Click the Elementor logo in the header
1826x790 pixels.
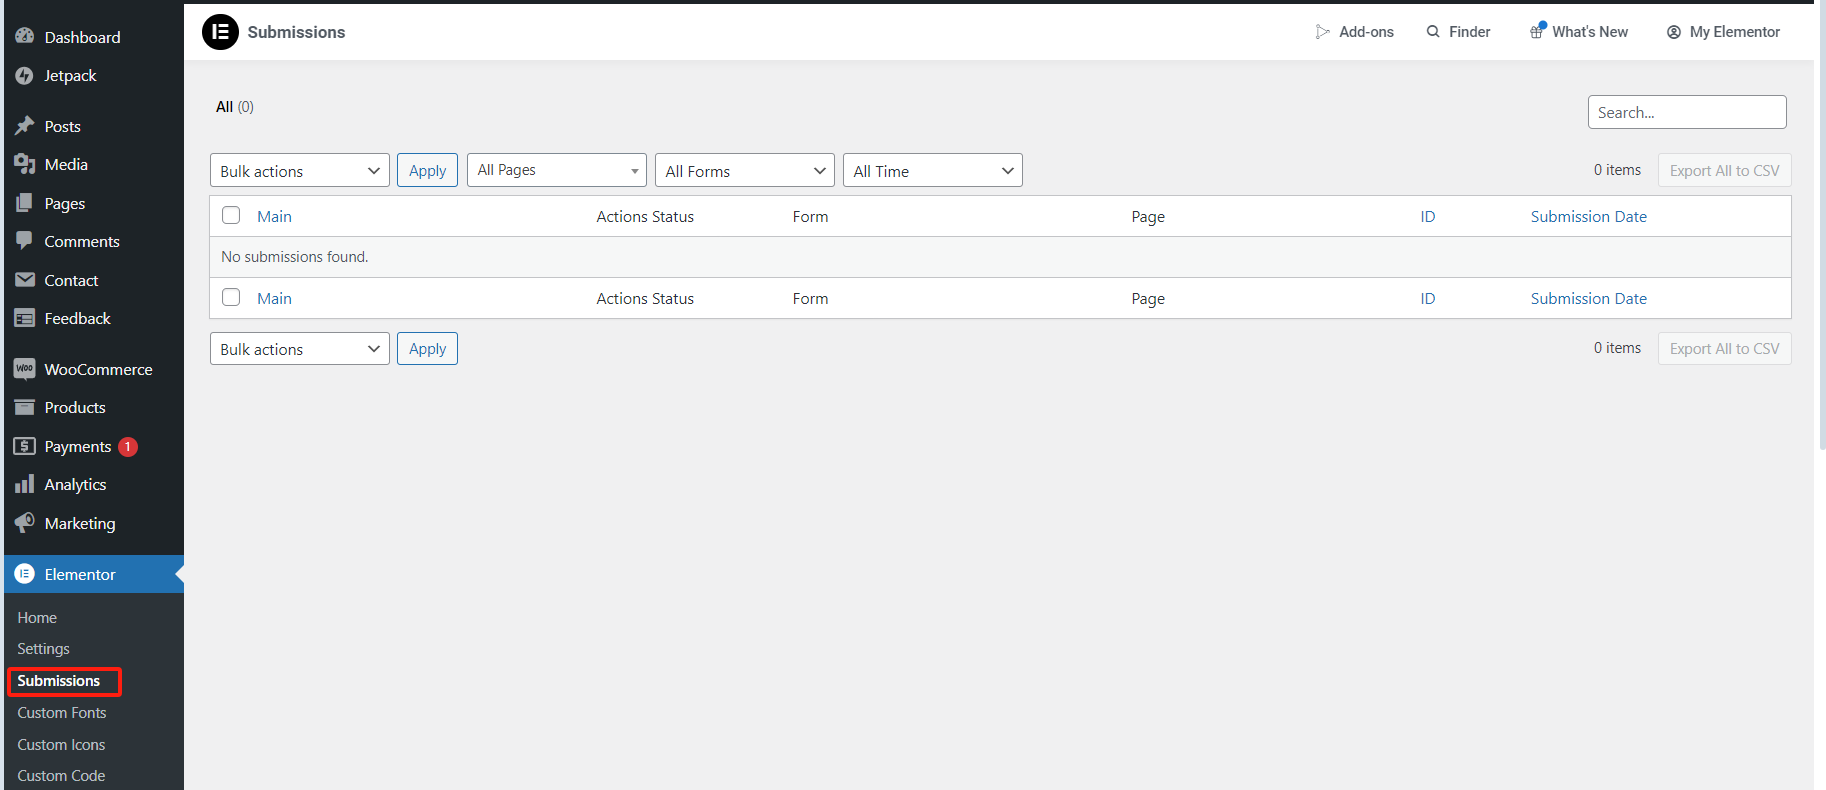[220, 32]
